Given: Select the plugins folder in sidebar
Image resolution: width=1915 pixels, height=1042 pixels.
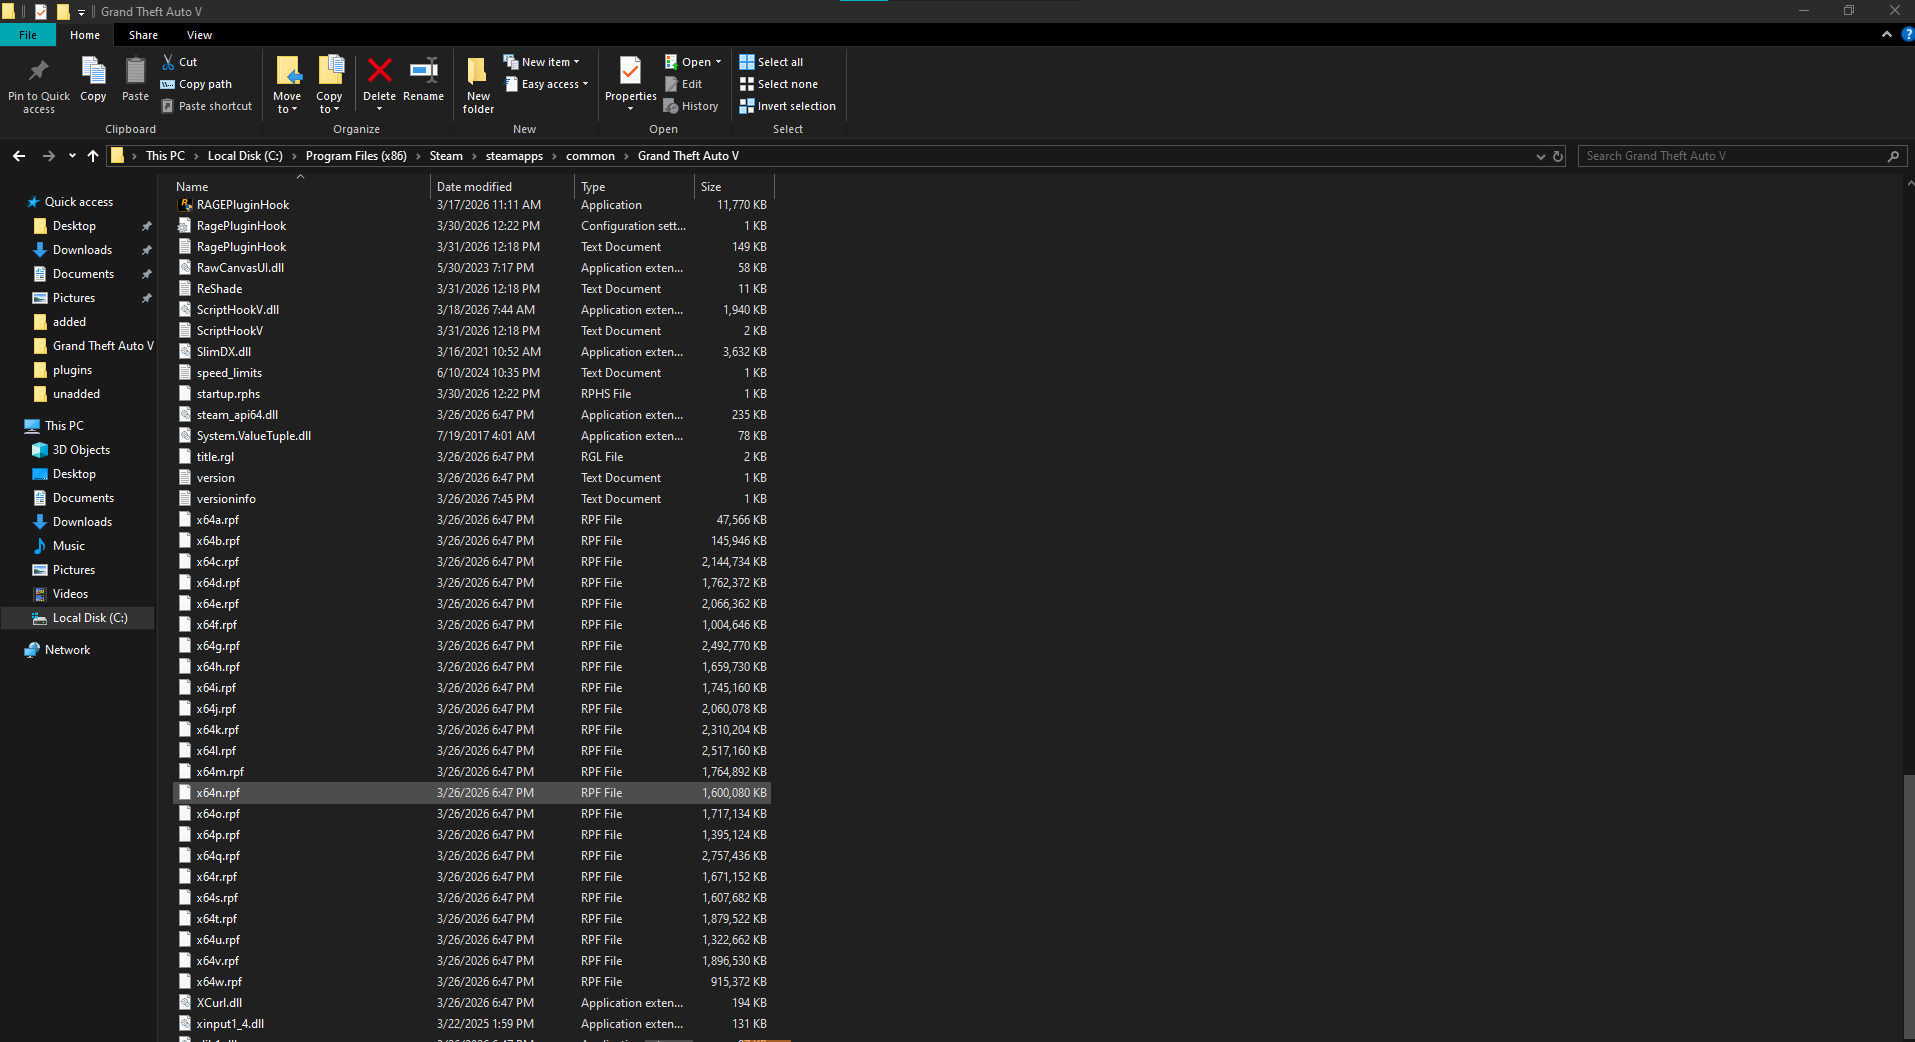Looking at the screenshot, I should tap(72, 370).
